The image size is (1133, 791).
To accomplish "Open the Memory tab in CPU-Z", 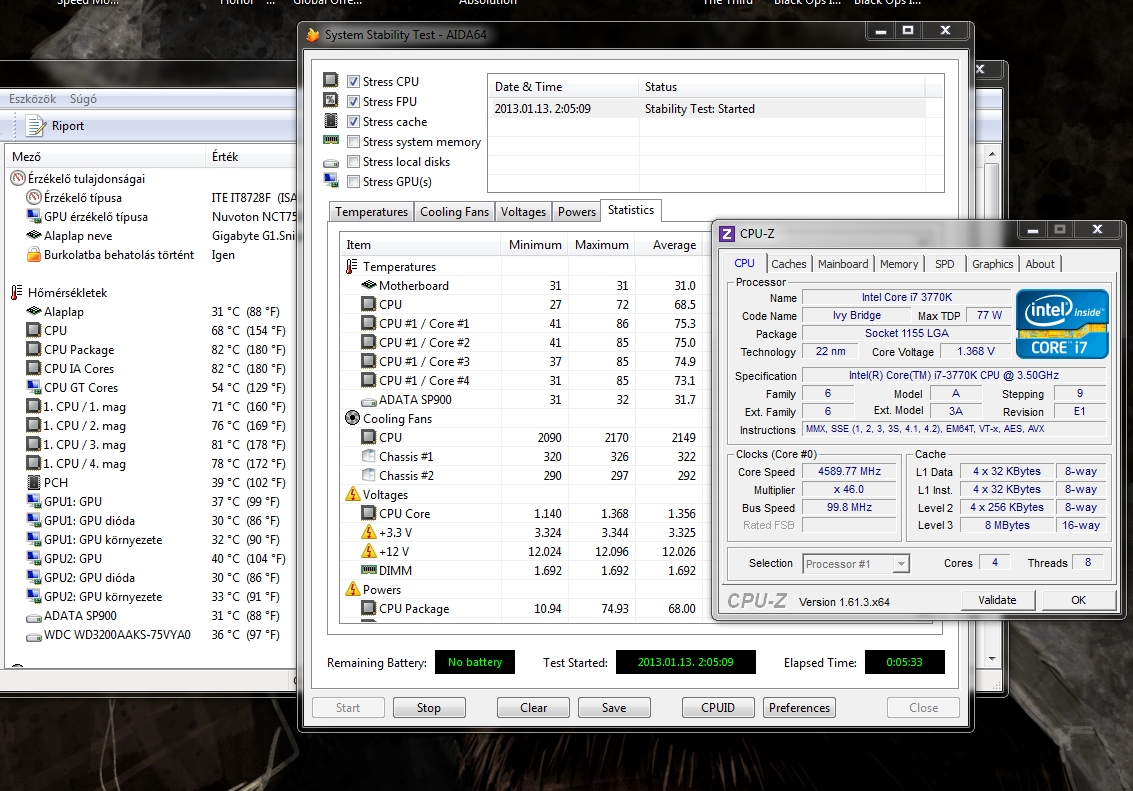I will (899, 264).
